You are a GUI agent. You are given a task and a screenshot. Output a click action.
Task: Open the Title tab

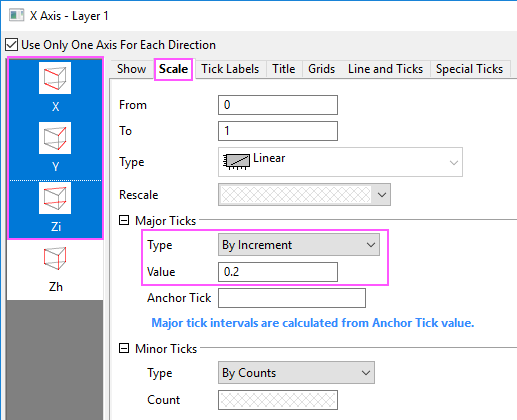coord(284,69)
